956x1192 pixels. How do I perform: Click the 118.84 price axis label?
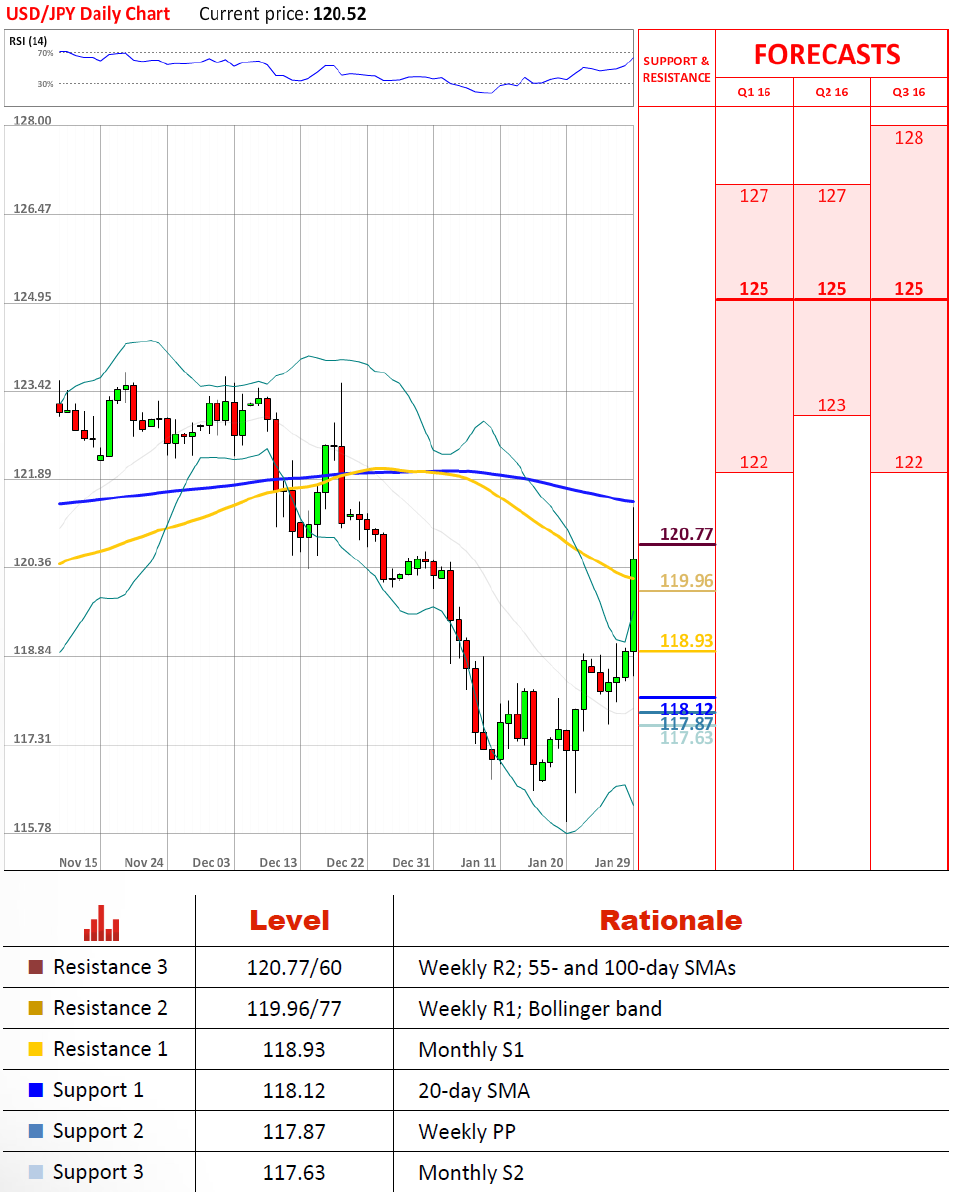33,650
